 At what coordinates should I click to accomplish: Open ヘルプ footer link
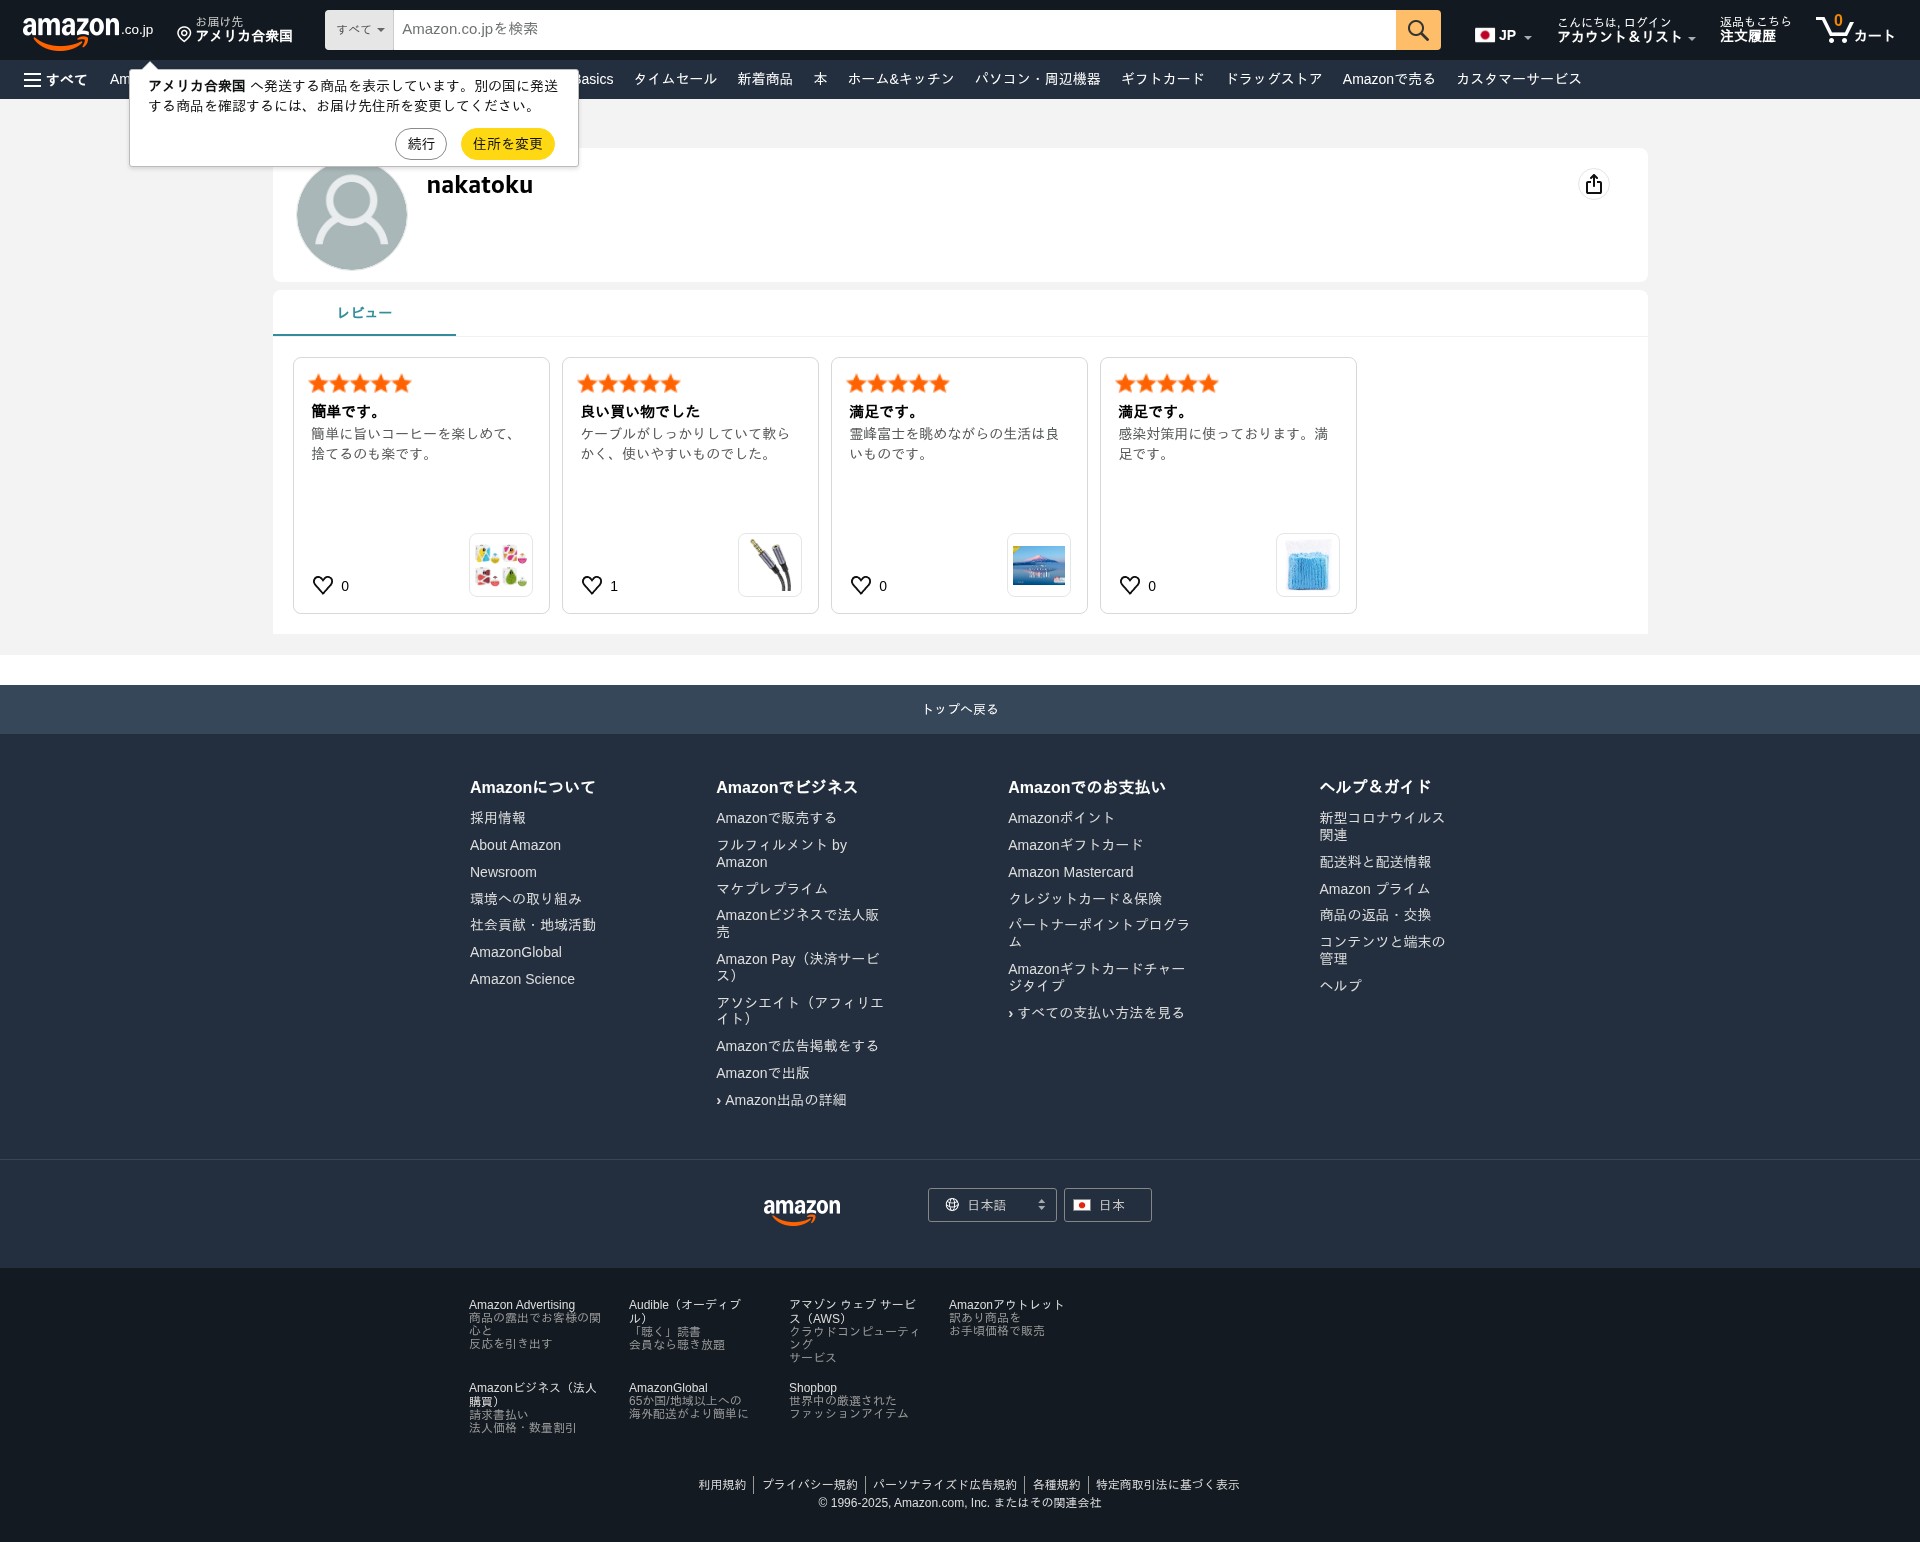1340,985
